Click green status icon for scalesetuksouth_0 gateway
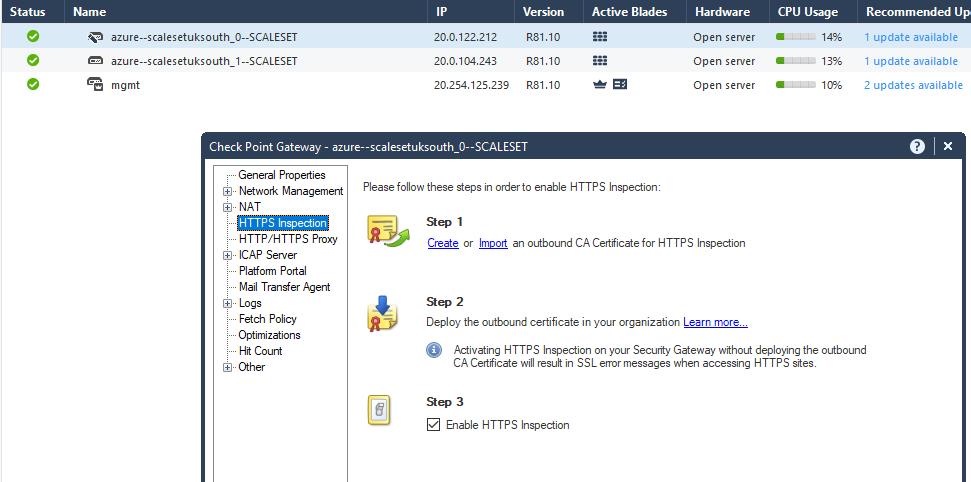The image size is (971, 482). [x=33, y=37]
